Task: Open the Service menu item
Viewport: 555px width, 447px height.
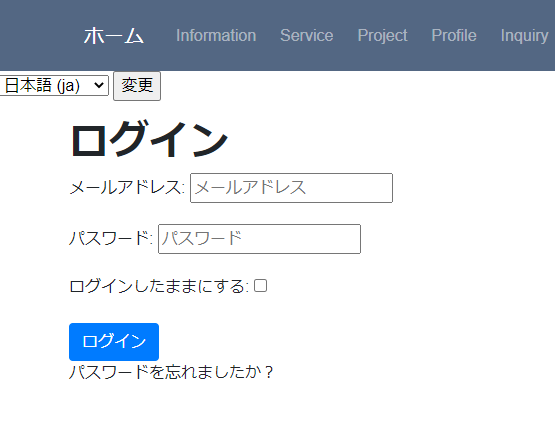Action: [x=307, y=35]
